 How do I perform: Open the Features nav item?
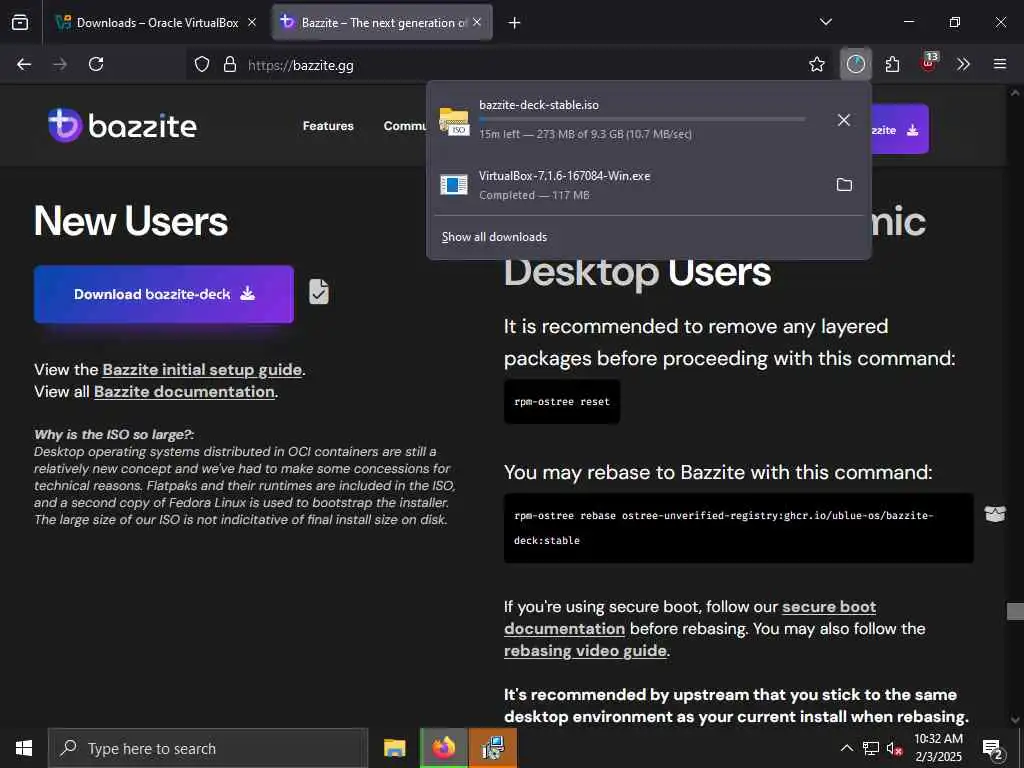[328, 126]
